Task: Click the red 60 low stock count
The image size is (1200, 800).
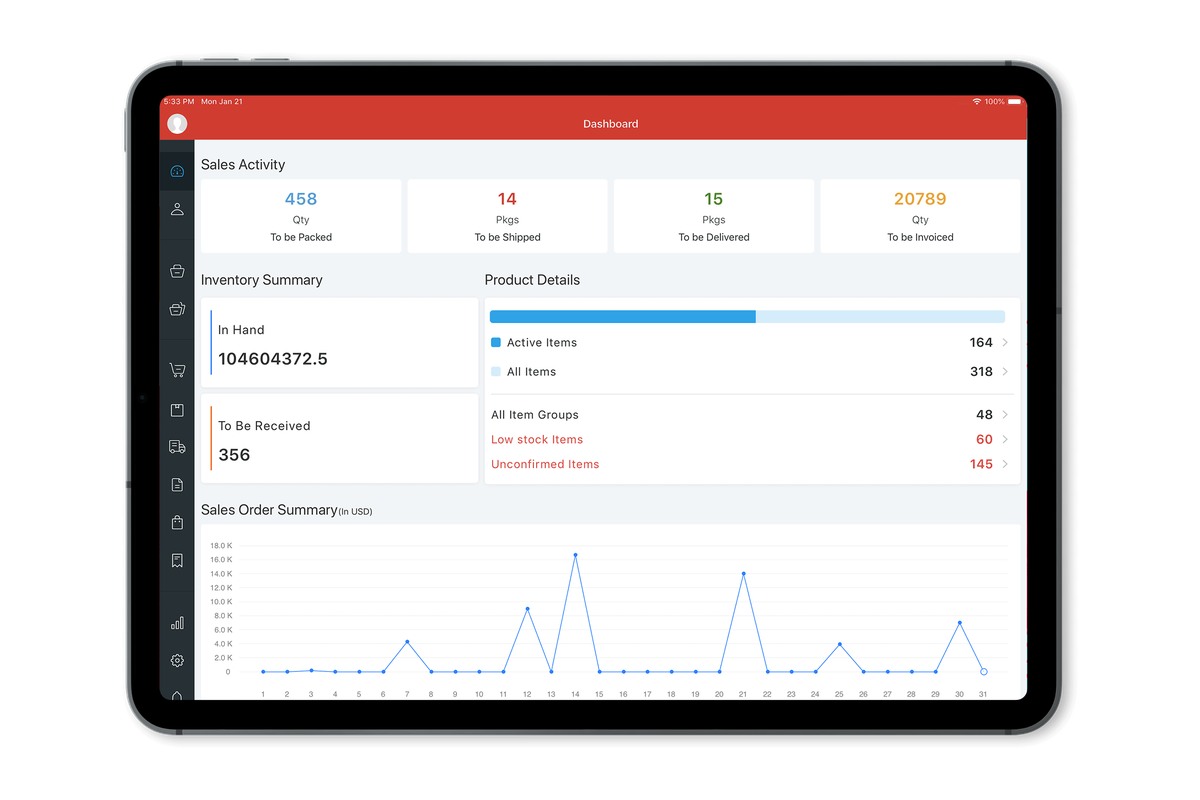Action: (x=984, y=440)
